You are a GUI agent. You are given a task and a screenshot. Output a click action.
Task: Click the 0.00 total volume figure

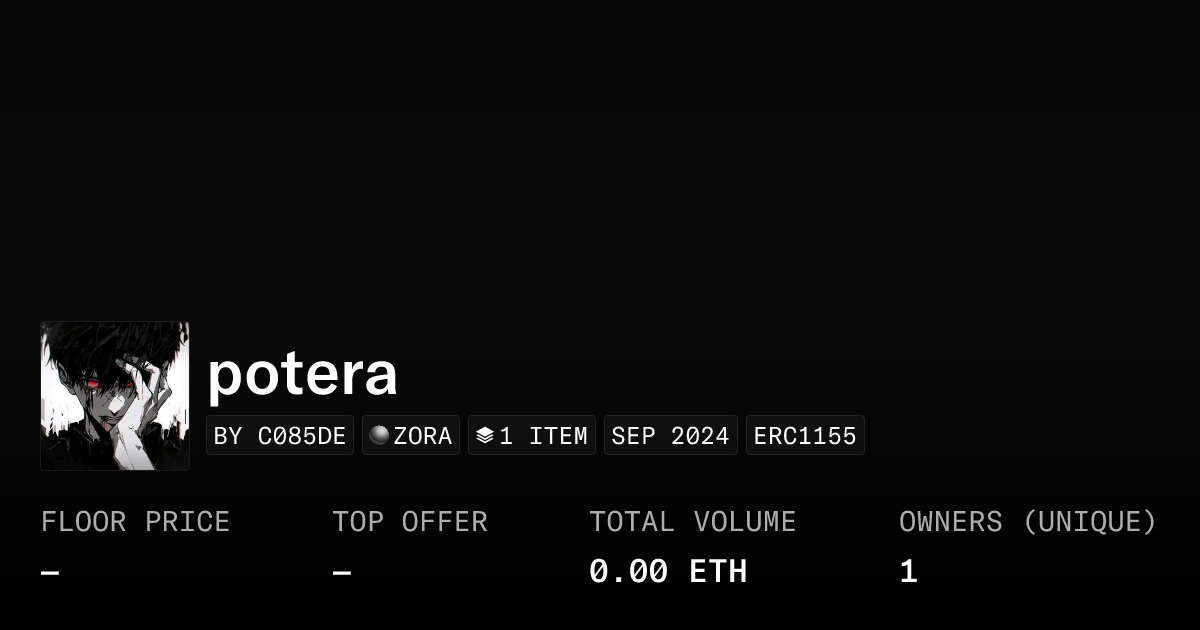pos(628,572)
